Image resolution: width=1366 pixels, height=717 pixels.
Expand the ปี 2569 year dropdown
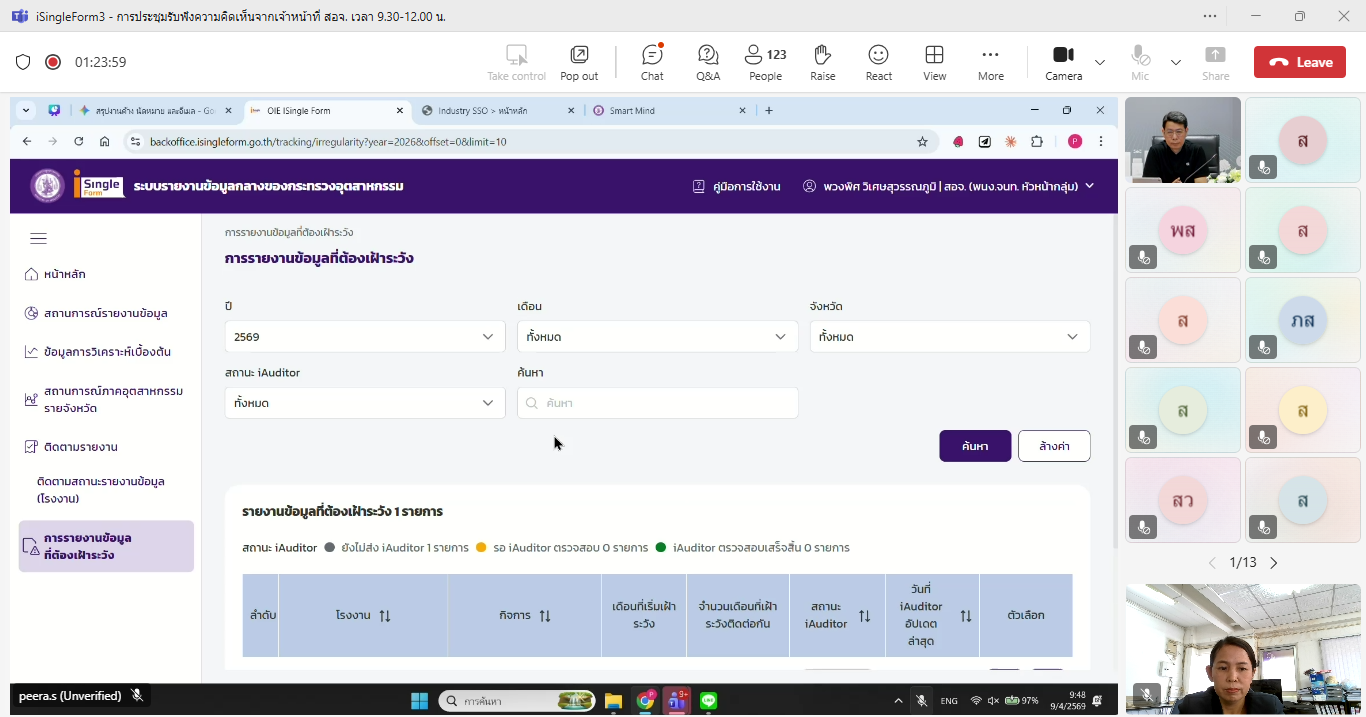click(364, 337)
